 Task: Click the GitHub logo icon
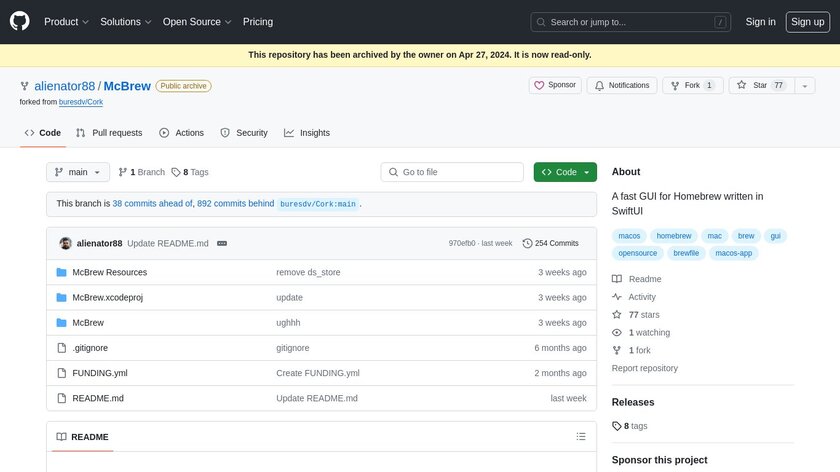pyautogui.click(x=21, y=21)
